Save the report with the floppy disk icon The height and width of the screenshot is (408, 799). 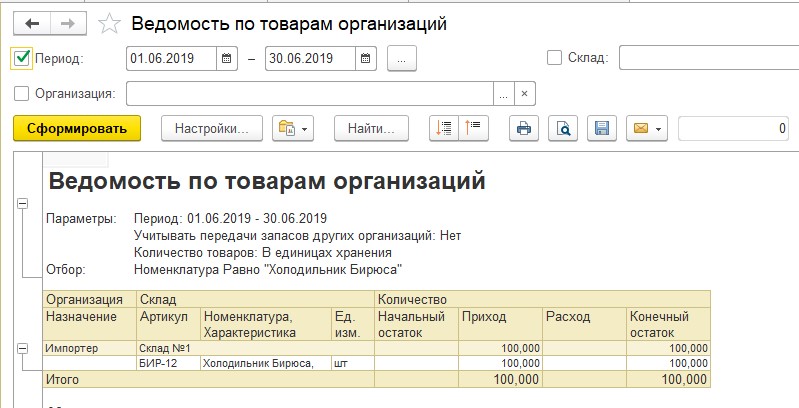[x=602, y=128]
